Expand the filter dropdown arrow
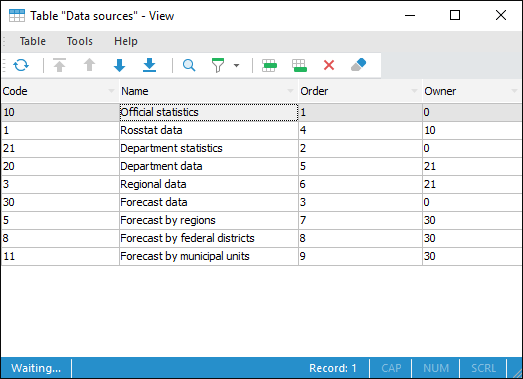523x379 pixels. (236, 65)
